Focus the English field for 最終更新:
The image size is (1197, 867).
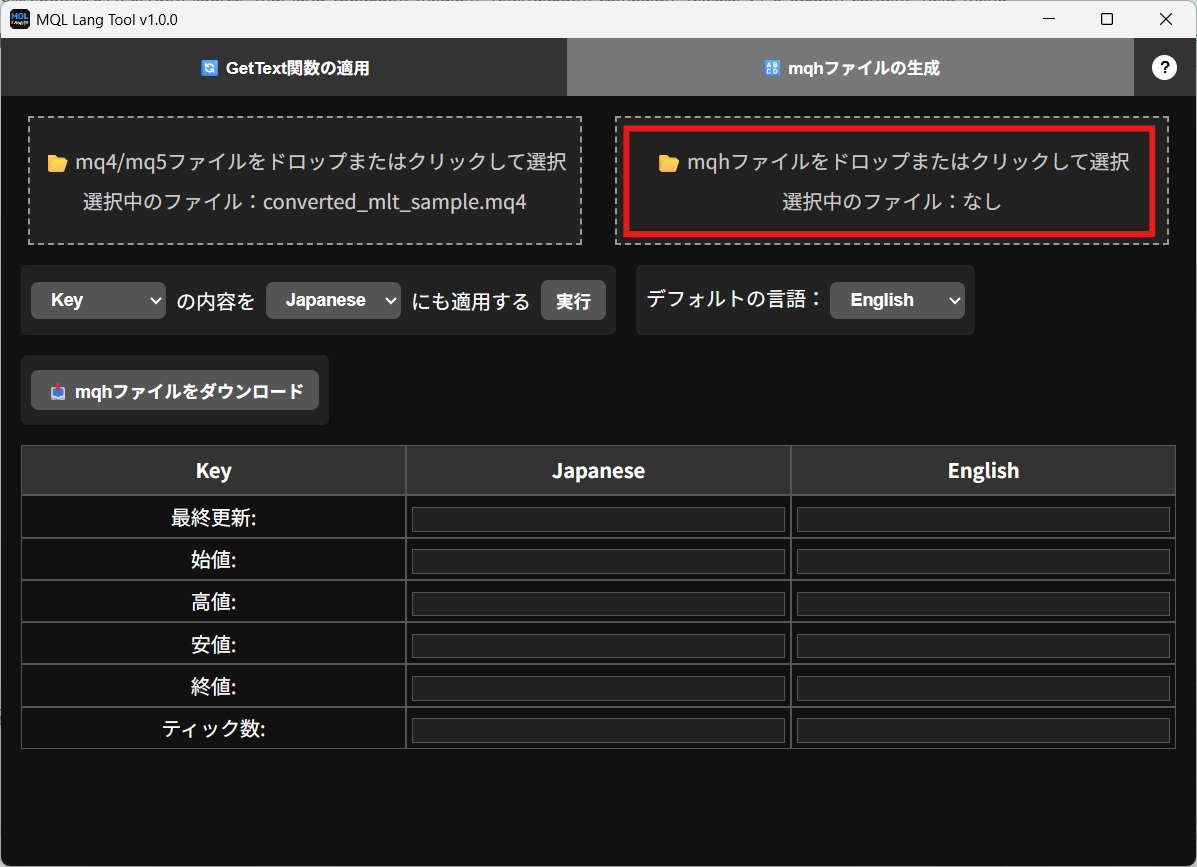(x=983, y=519)
